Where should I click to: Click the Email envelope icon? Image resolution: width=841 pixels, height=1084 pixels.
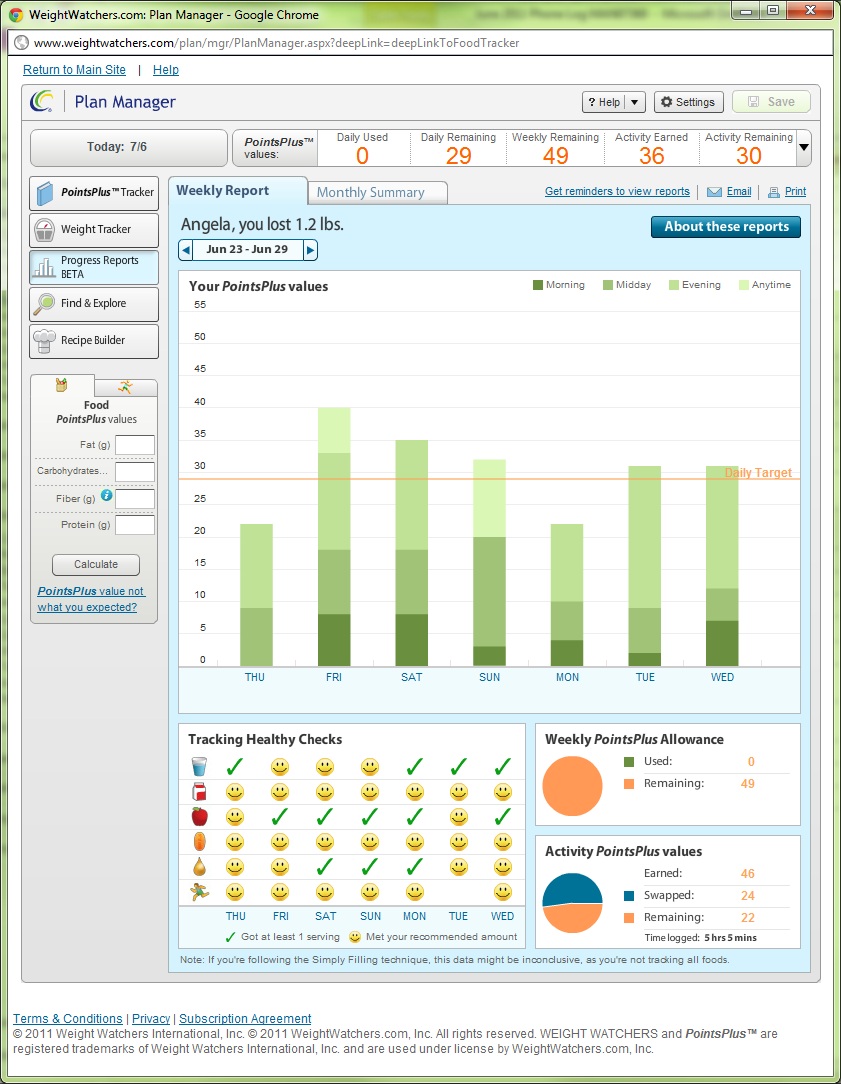pyautogui.click(x=714, y=192)
